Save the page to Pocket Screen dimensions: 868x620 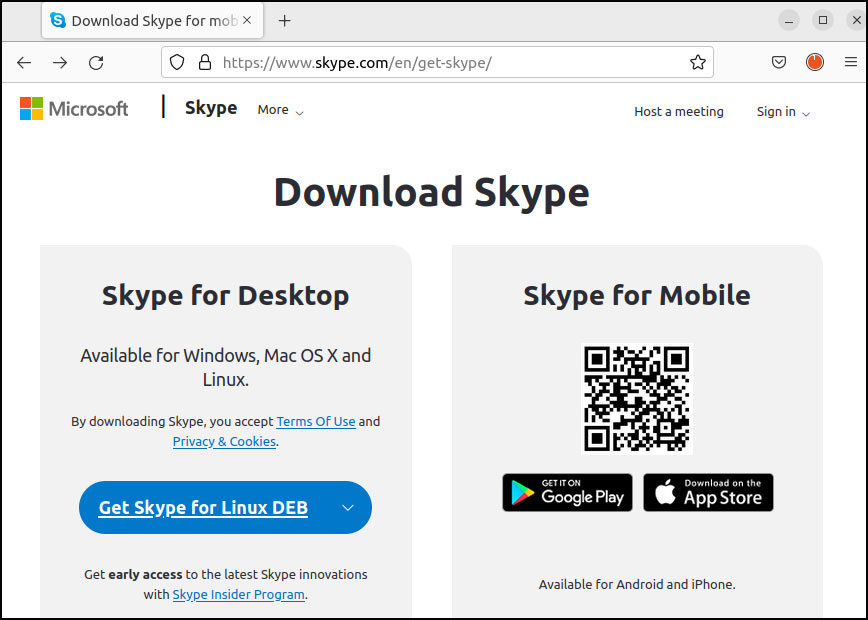coord(779,62)
